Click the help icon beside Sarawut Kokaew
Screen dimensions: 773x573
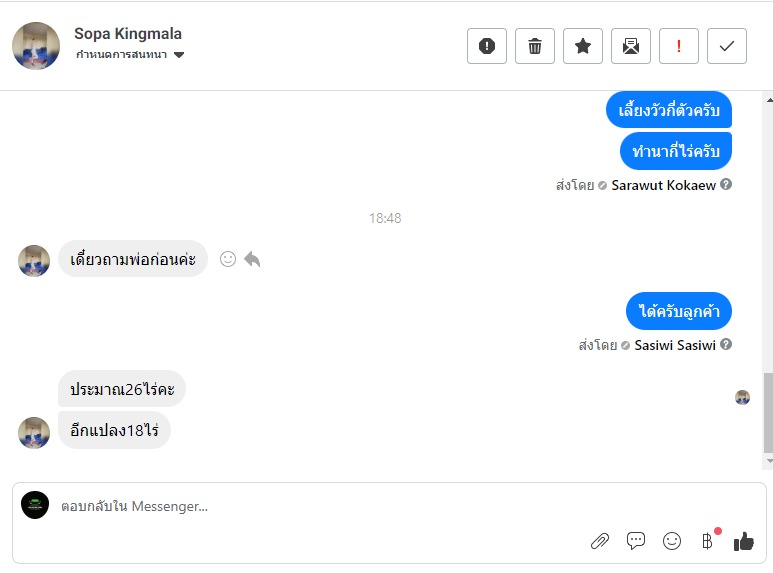726,185
